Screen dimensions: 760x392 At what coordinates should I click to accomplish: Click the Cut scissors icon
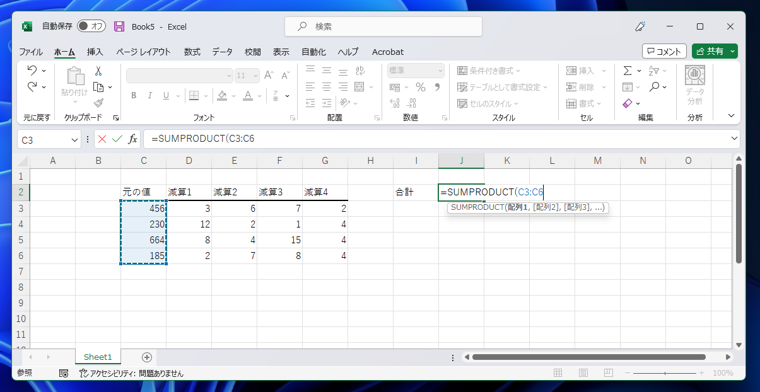click(98, 71)
